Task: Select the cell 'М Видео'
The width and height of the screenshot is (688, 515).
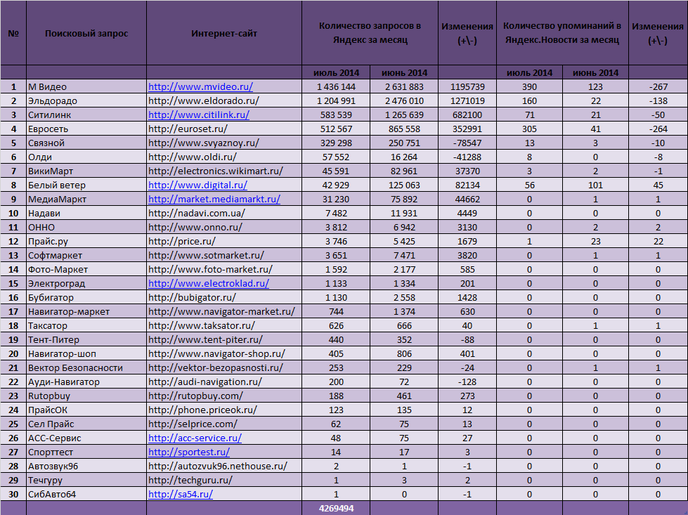Action: click(86, 87)
